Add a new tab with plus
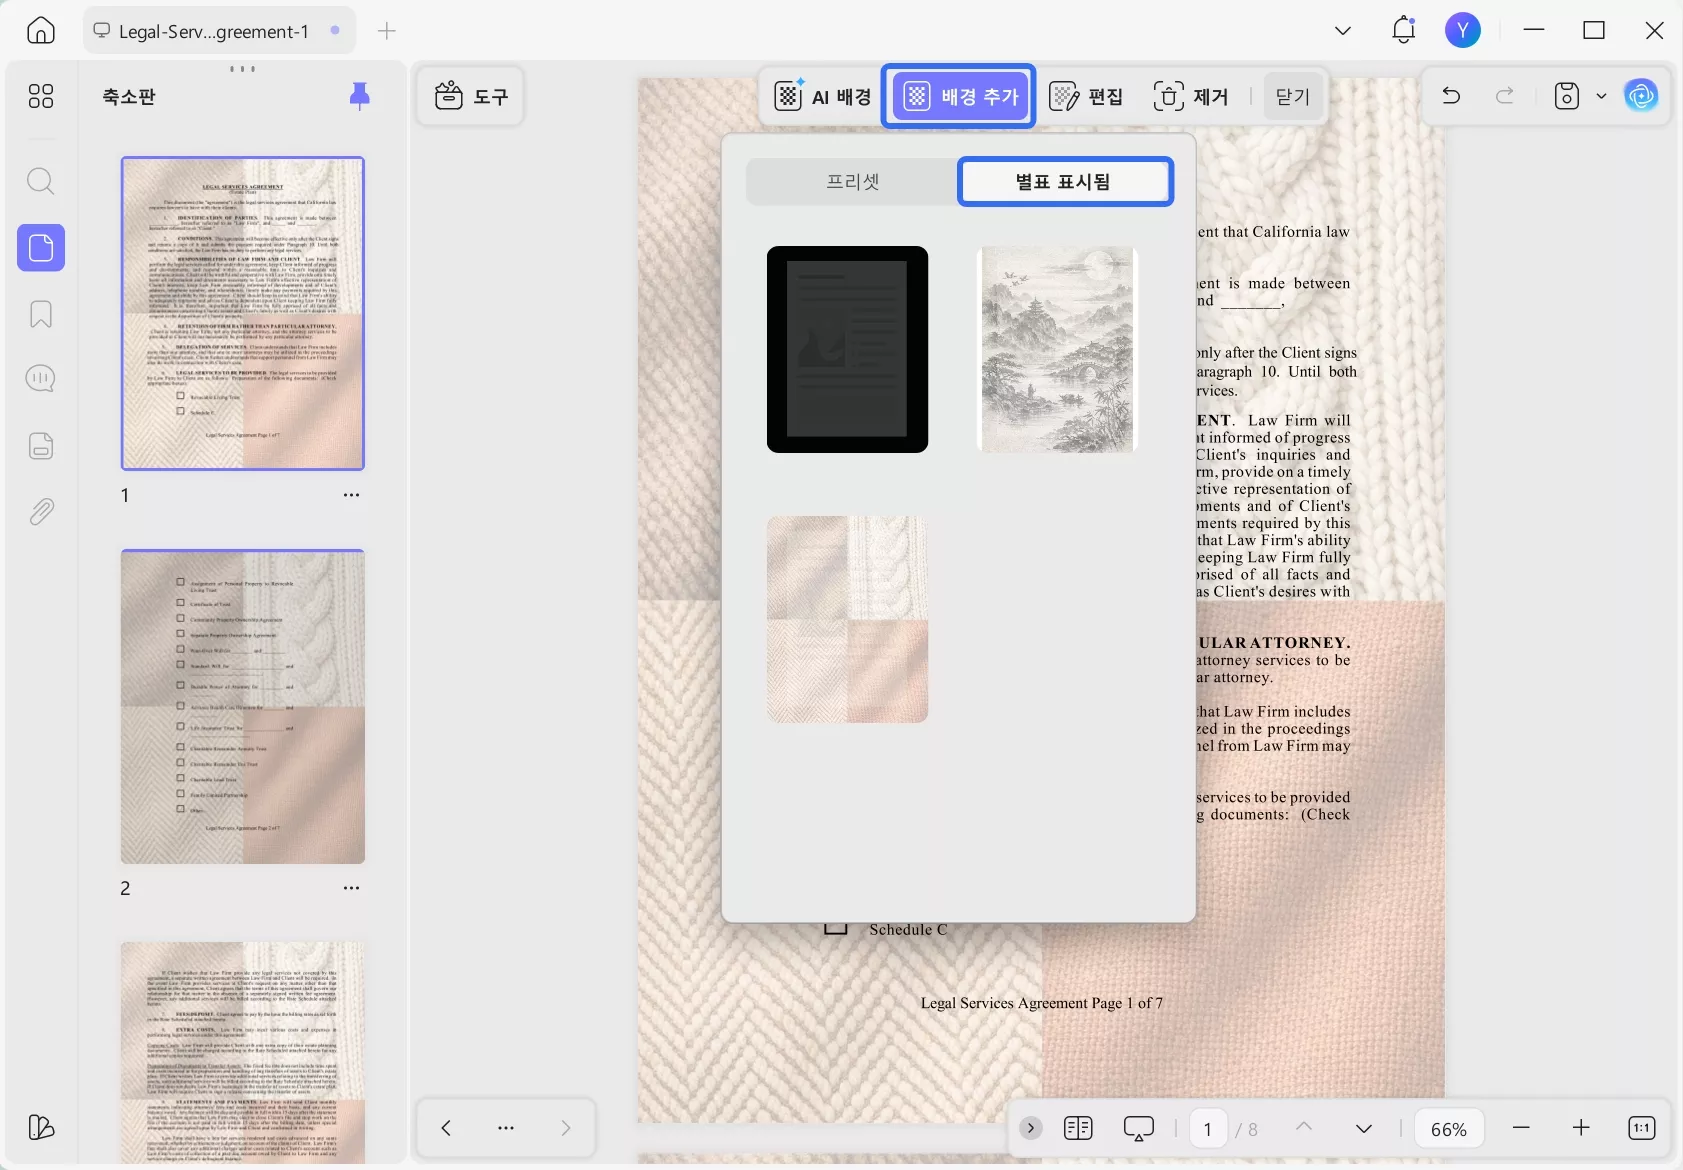This screenshot has height=1170, width=1683. pyautogui.click(x=387, y=31)
